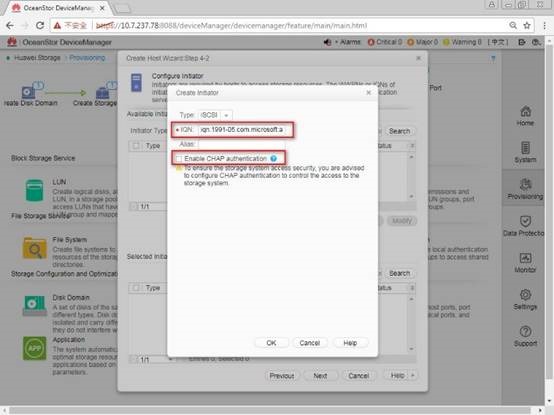
Task: Toggle select-all checkbox in Selected Initiators table
Action: (x=136, y=288)
